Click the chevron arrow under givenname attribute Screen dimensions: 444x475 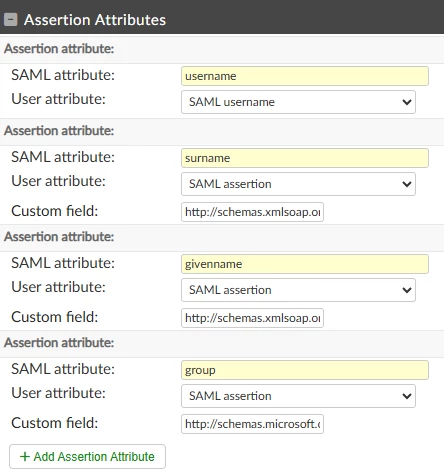coord(407,290)
